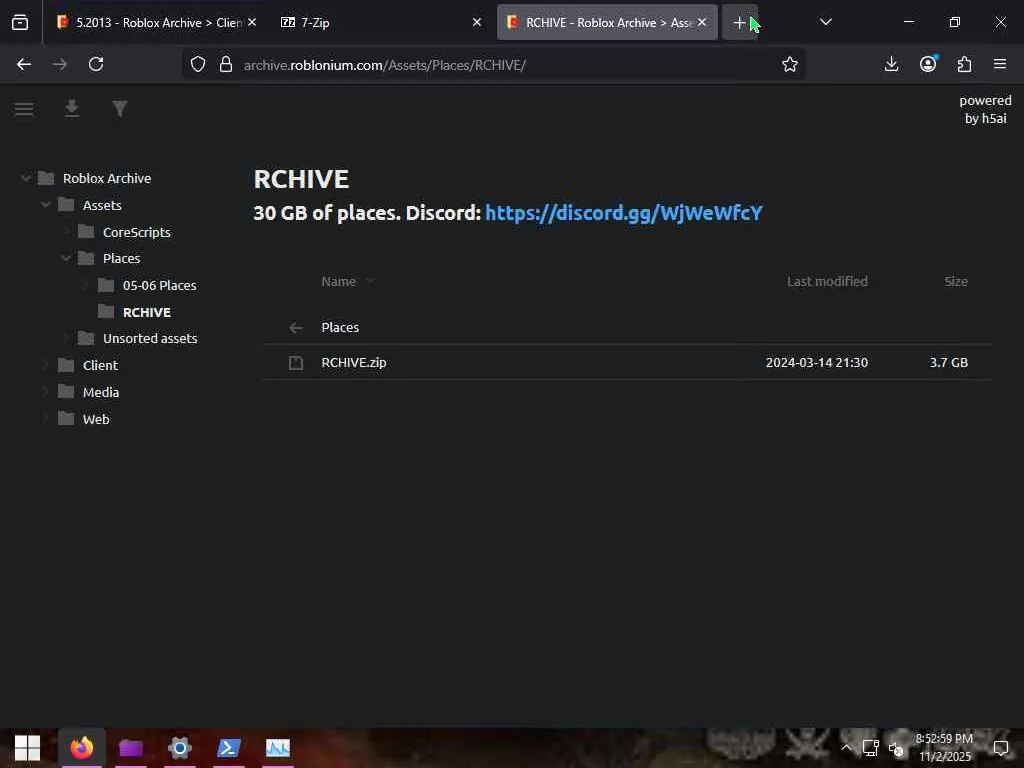Viewport: 1024px width, 768px height.
Task: Open the Firefox application menu
Action: [x=1000, y=64]
